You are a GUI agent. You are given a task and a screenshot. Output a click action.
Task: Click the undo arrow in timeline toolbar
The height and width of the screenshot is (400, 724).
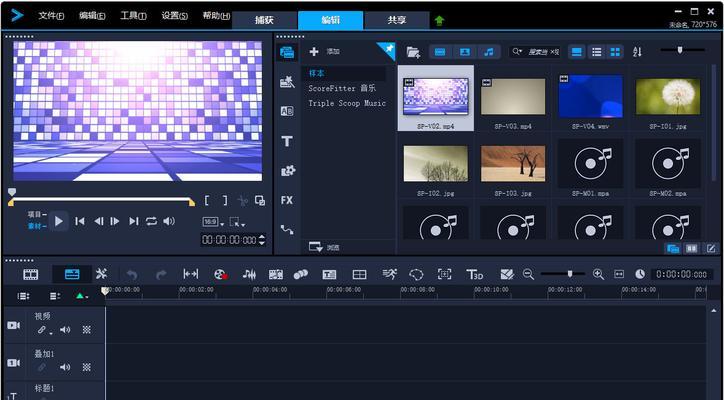tap(132, 274)
